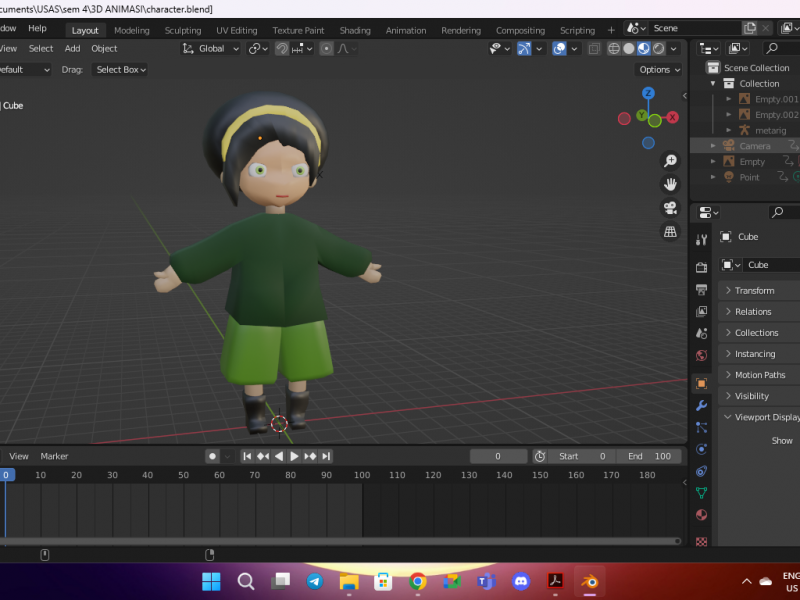Collapse the Collection tree in outliner
800x600 pixels.
[x=713, y=84]
